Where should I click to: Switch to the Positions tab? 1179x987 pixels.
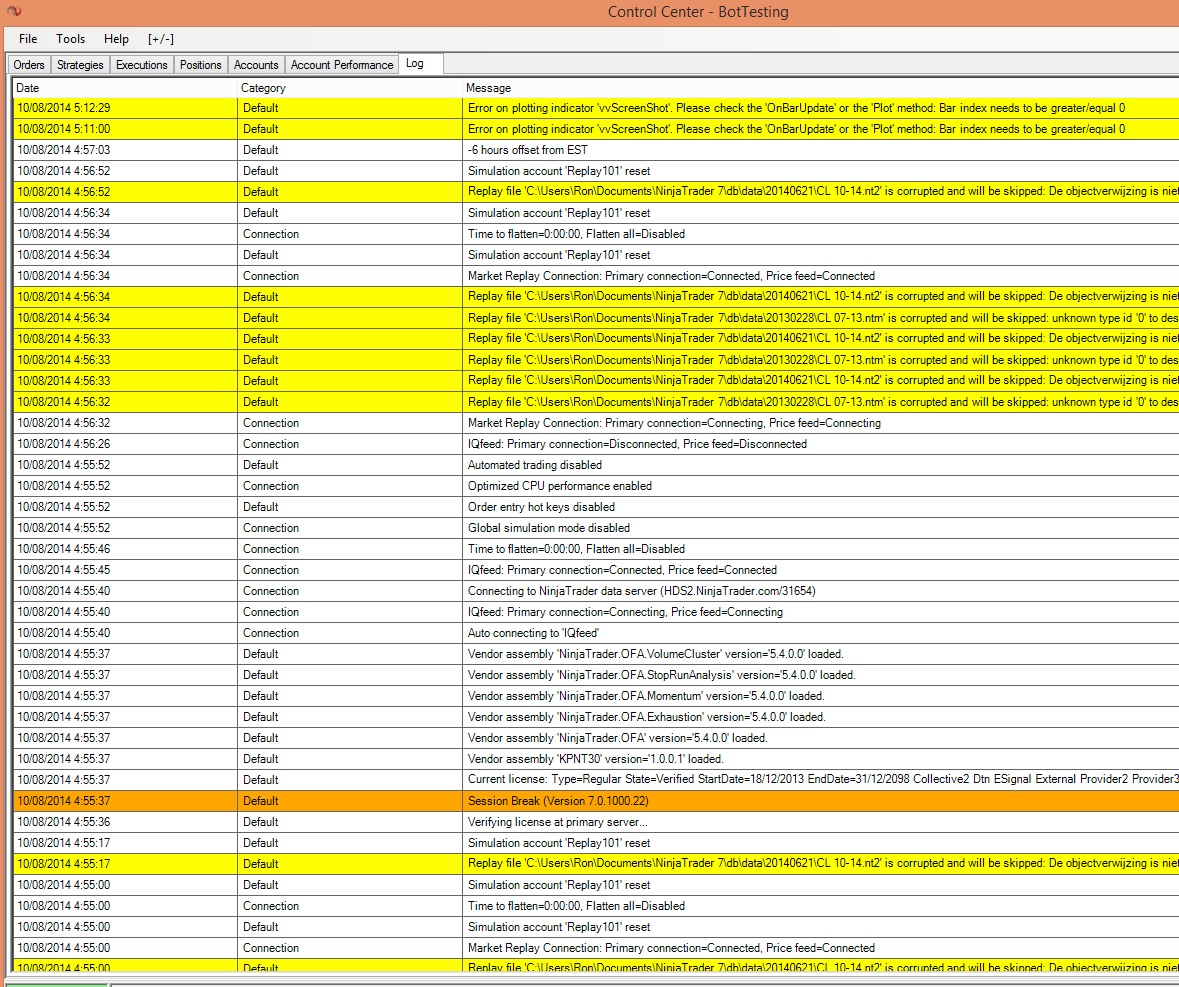pyautogui.click(x=201, y=65)
